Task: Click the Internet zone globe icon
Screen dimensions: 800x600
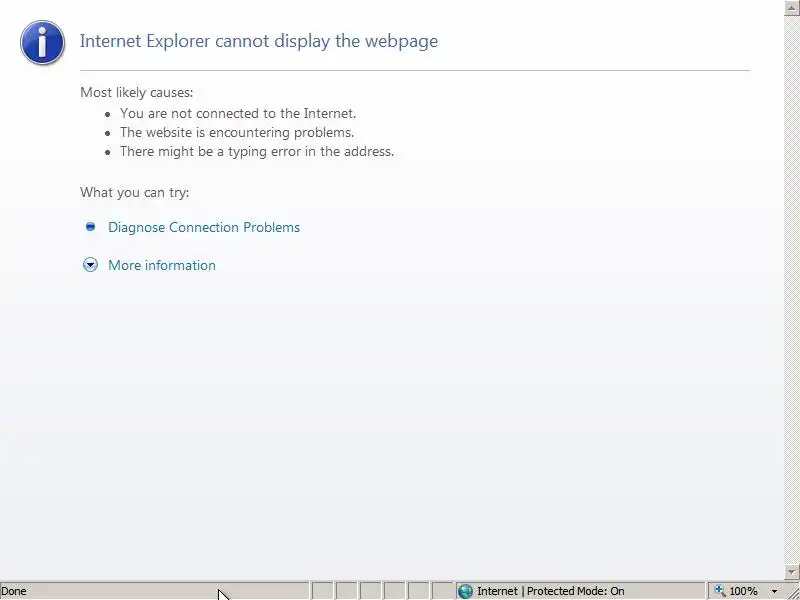Action: pyautogui.click(x=465, y=591)
